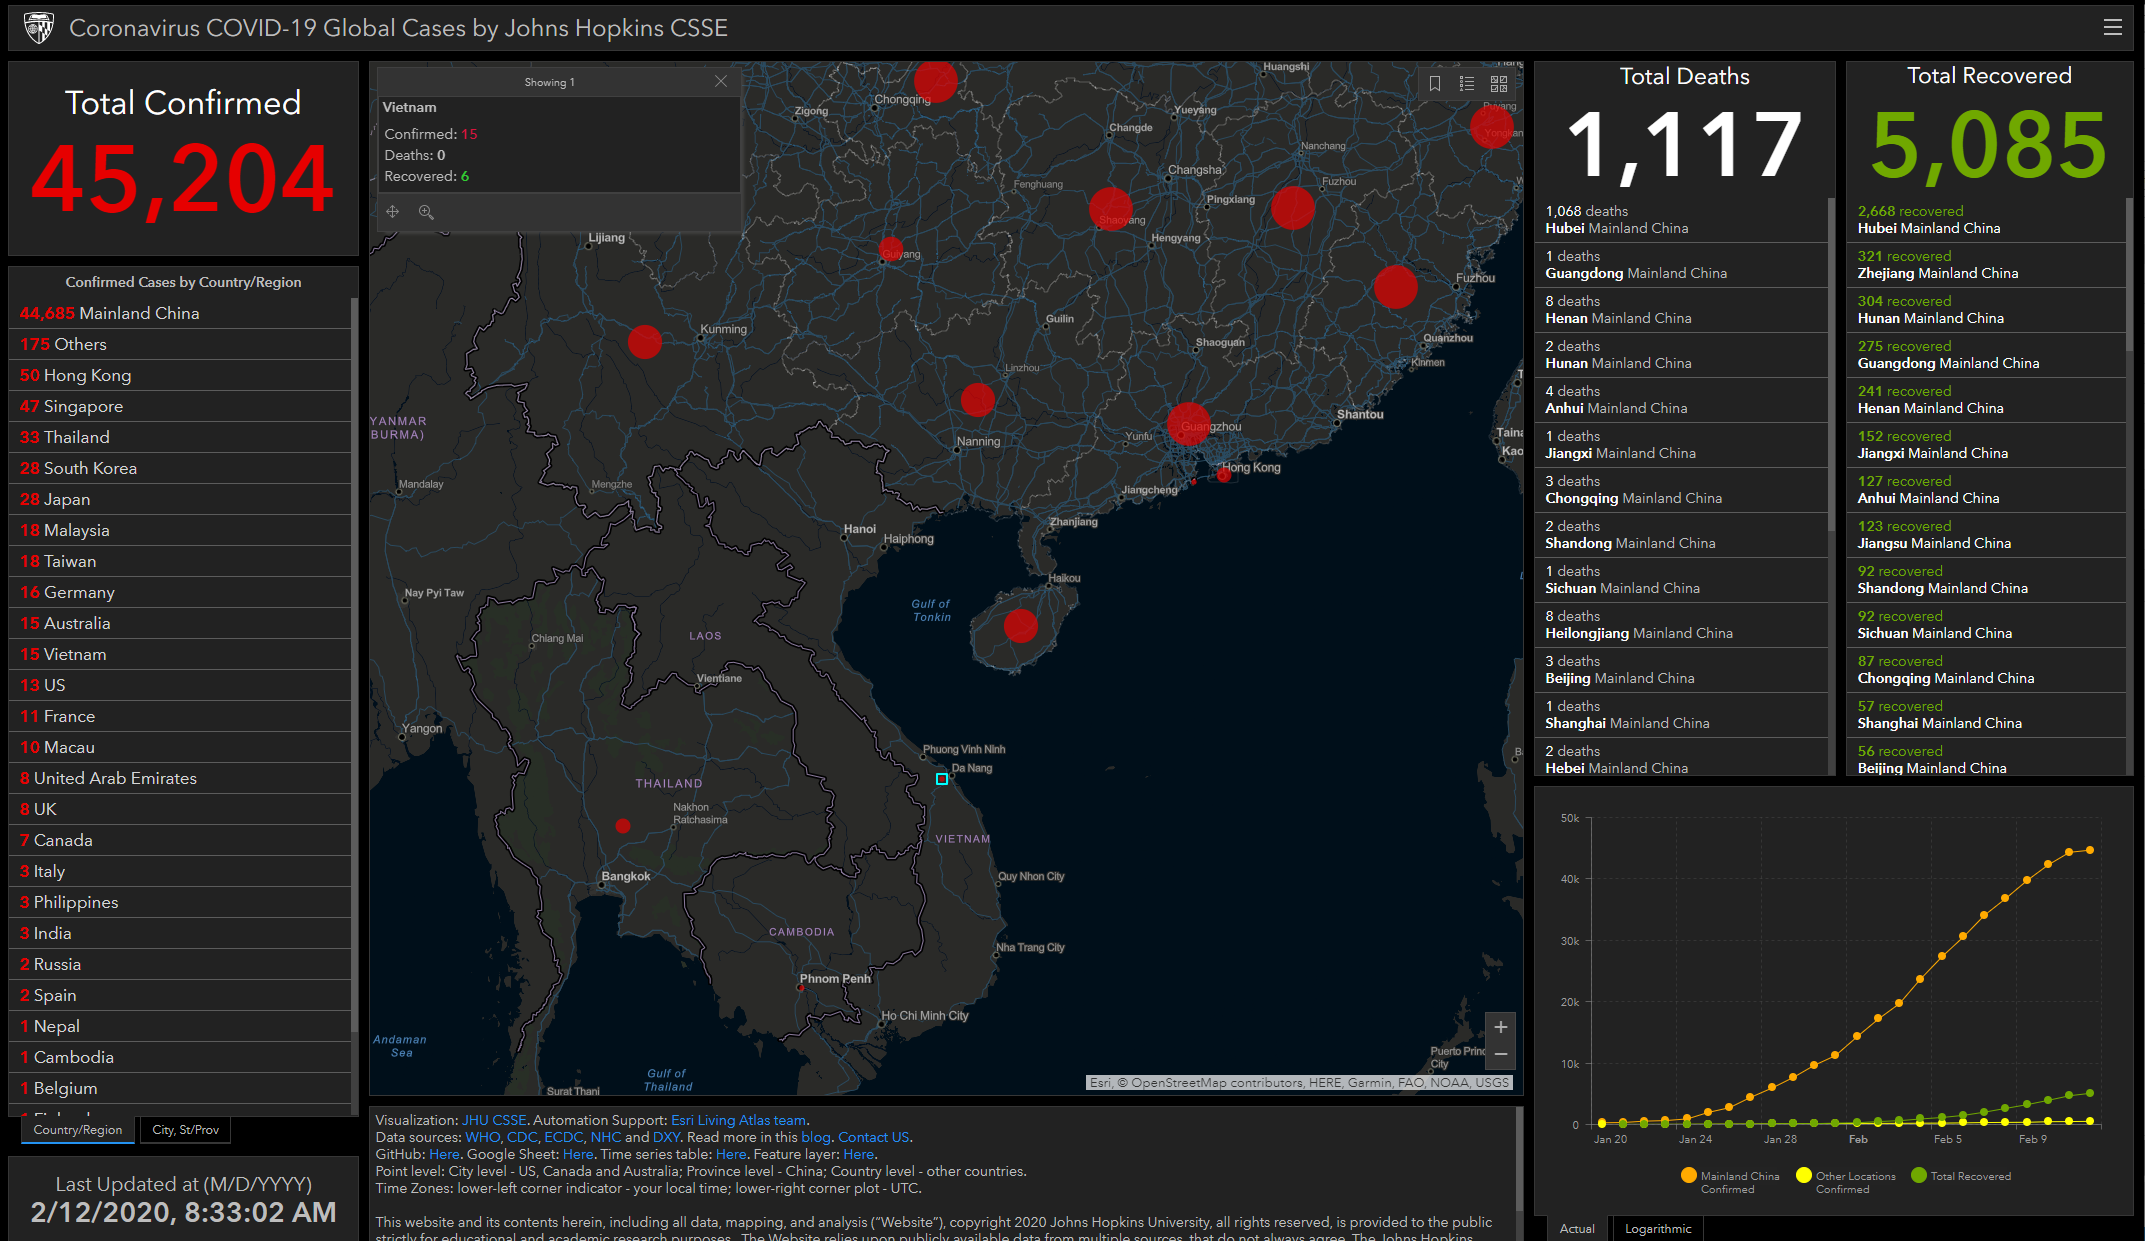This screenshot has height=1241, width=2145.
Task: Open the hamburger menu in header
Action: tap(2112, 28)
